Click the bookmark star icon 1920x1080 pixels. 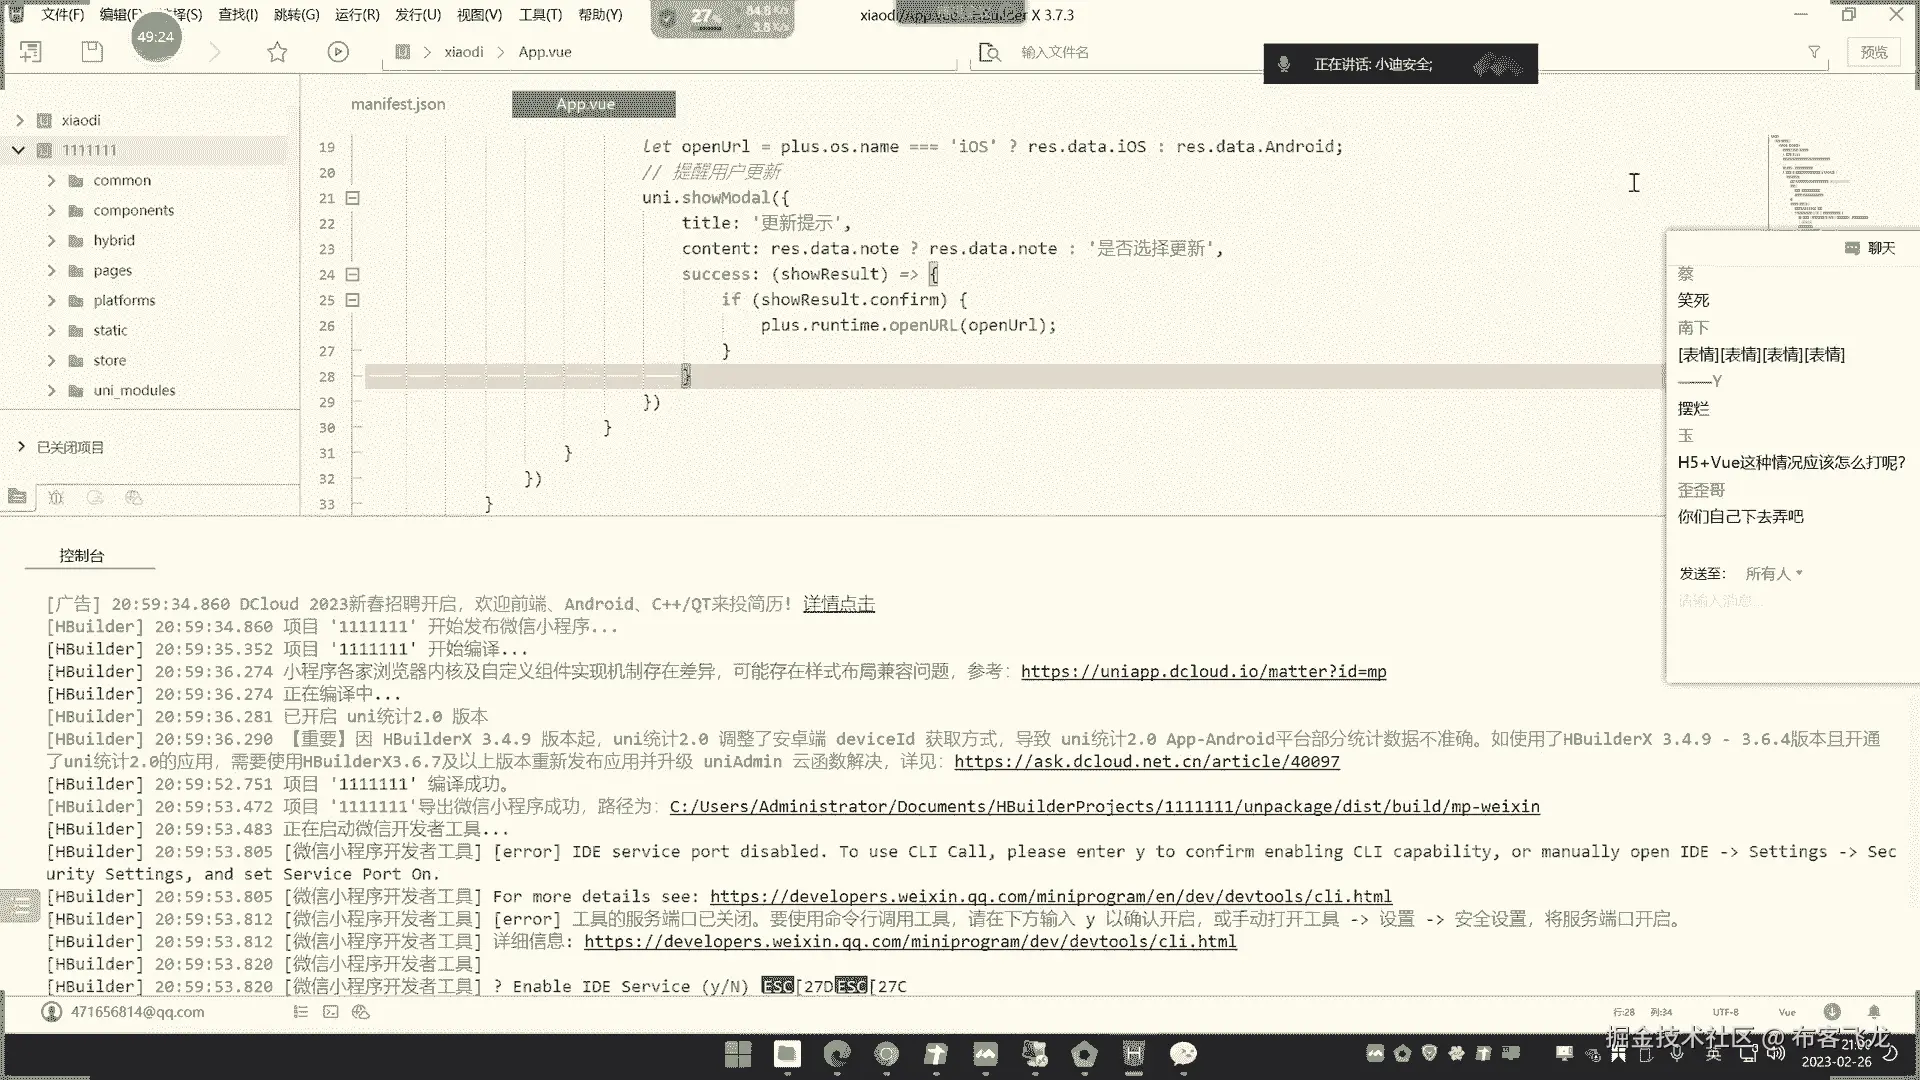277,52
